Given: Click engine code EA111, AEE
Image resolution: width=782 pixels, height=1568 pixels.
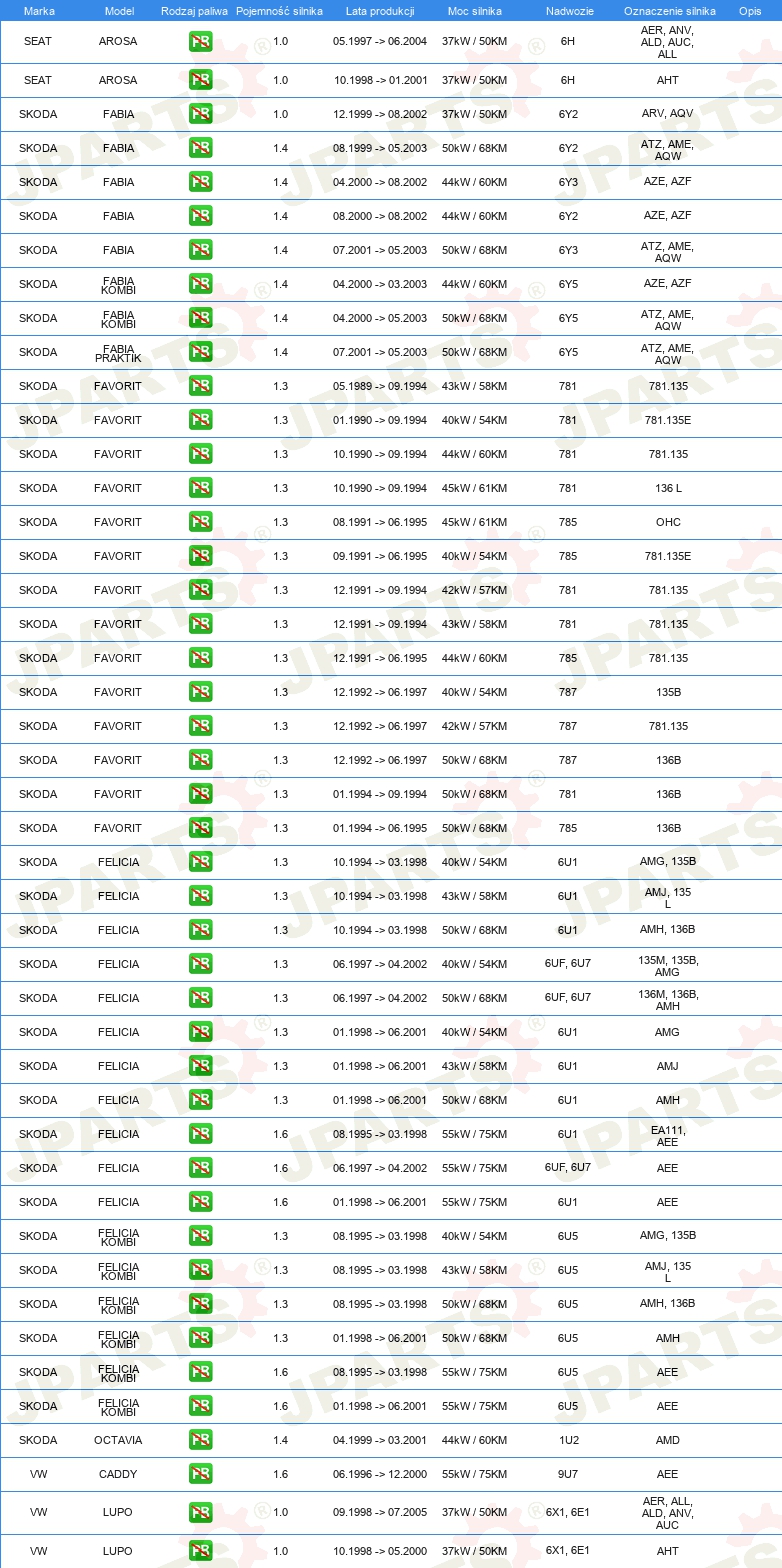Looking at the screenshot, I should coord(668,1135).
